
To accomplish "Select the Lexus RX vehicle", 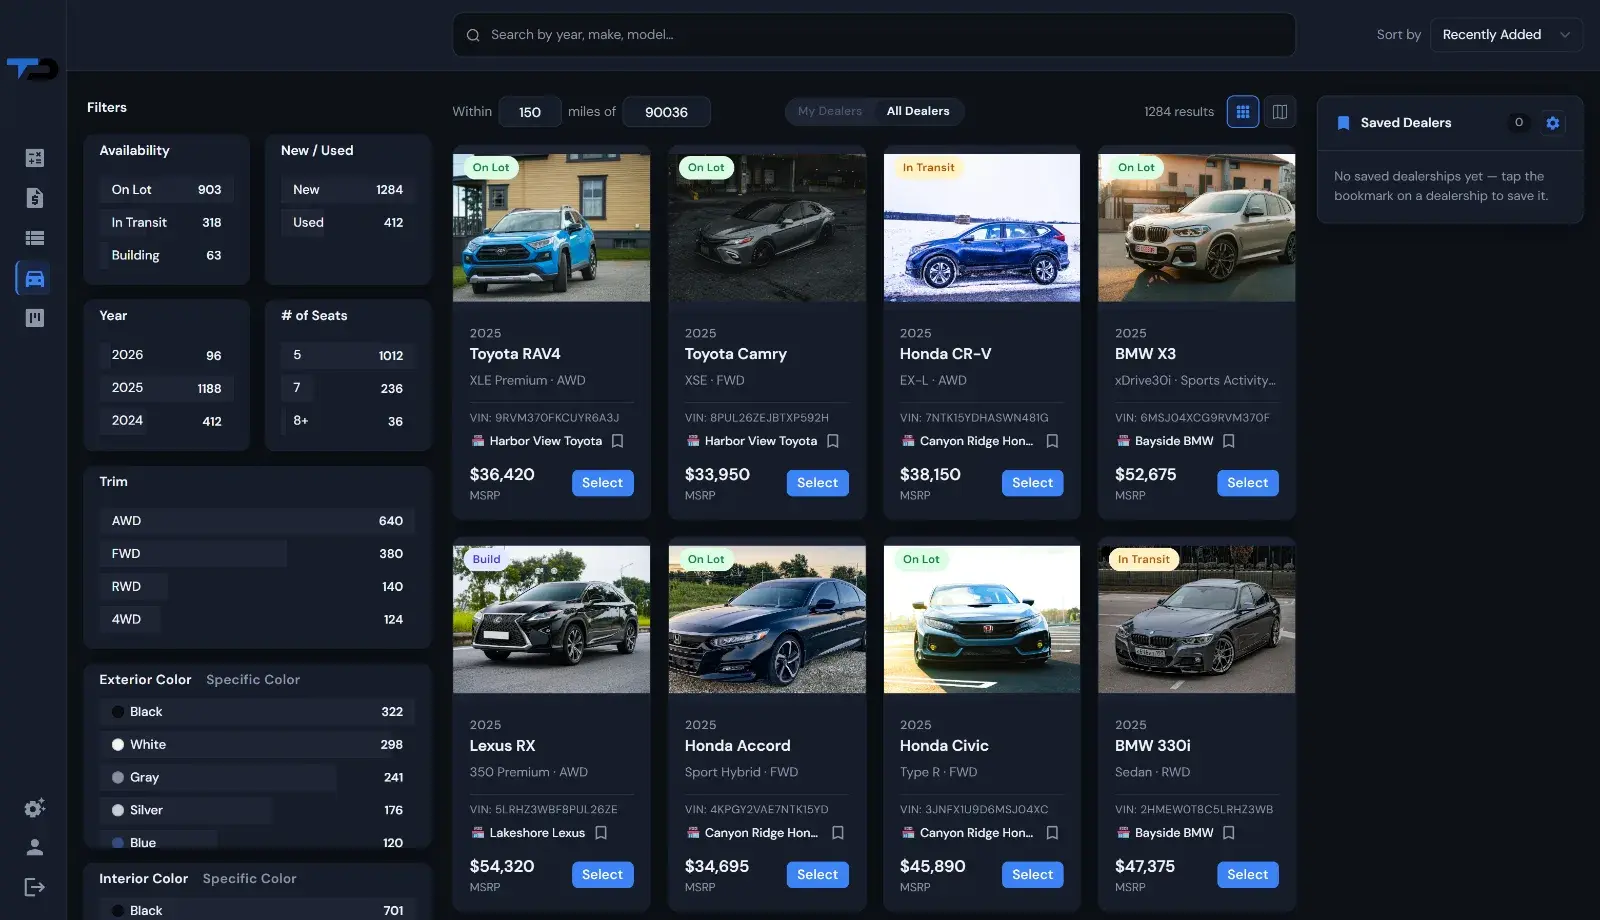I will pos(602,875).
